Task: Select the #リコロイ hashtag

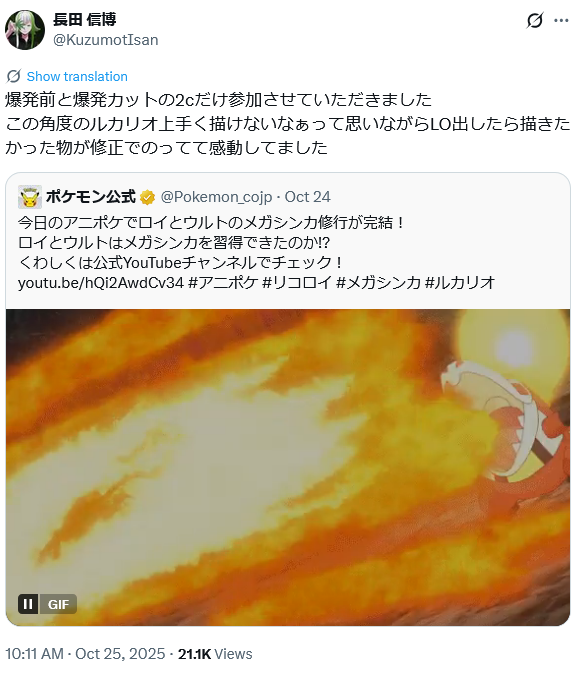Action: [297, 283]
